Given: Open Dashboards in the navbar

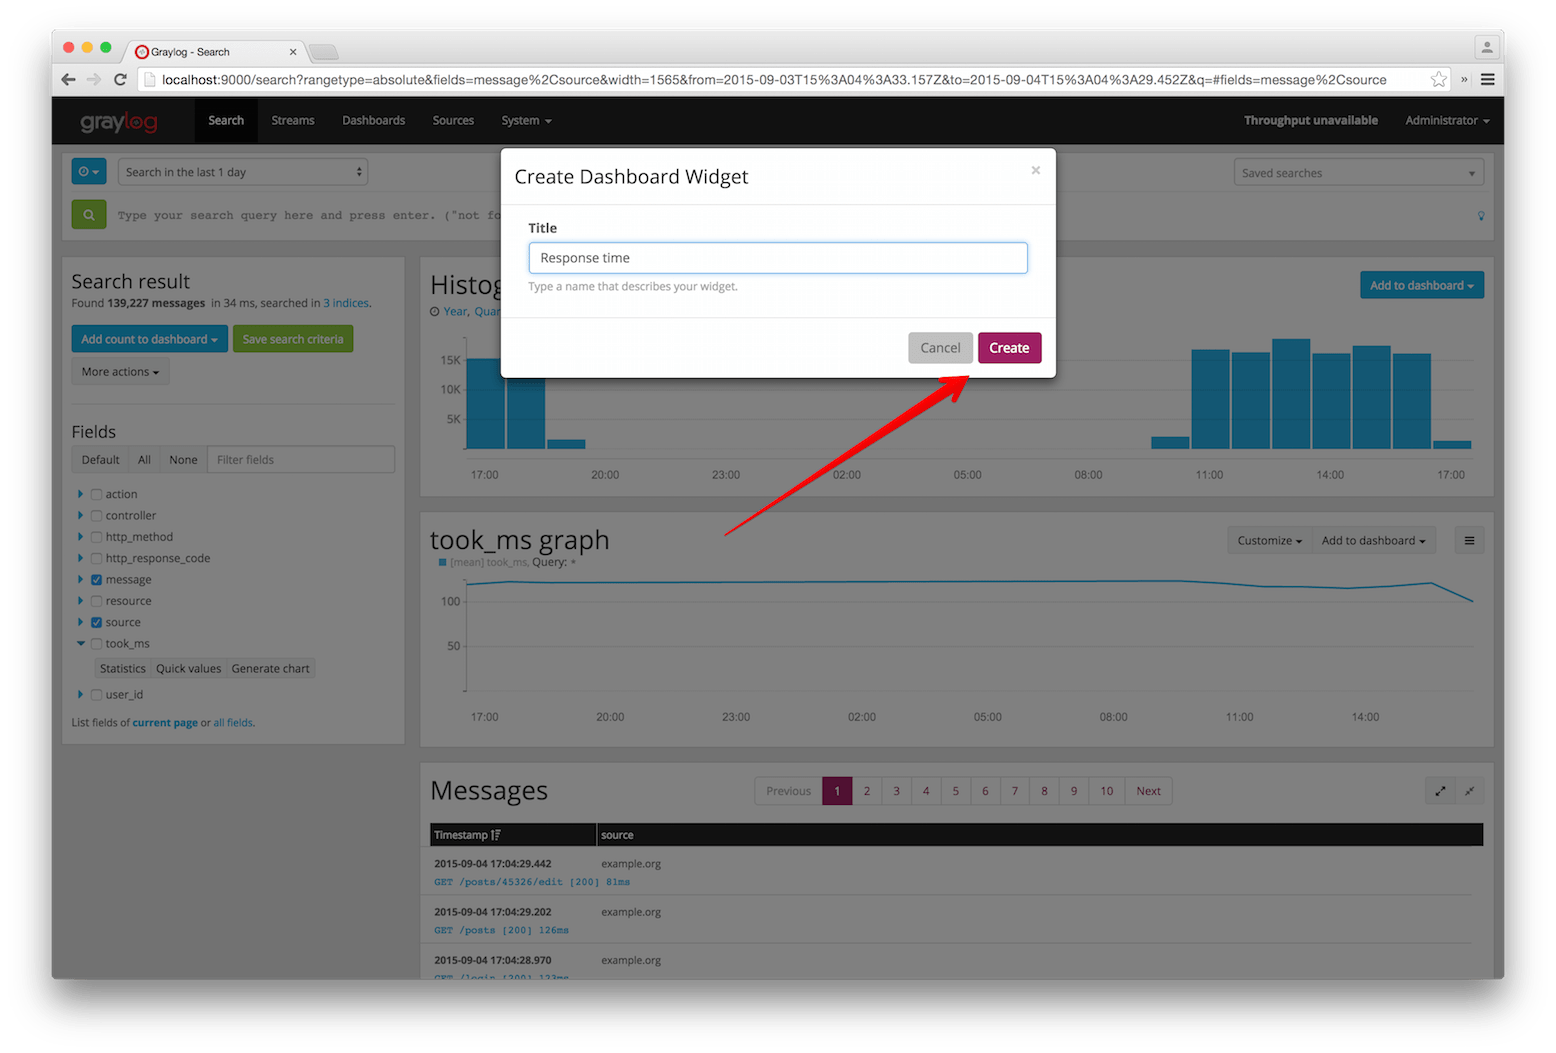Looking at the screenshot, I should click(374, 120).
